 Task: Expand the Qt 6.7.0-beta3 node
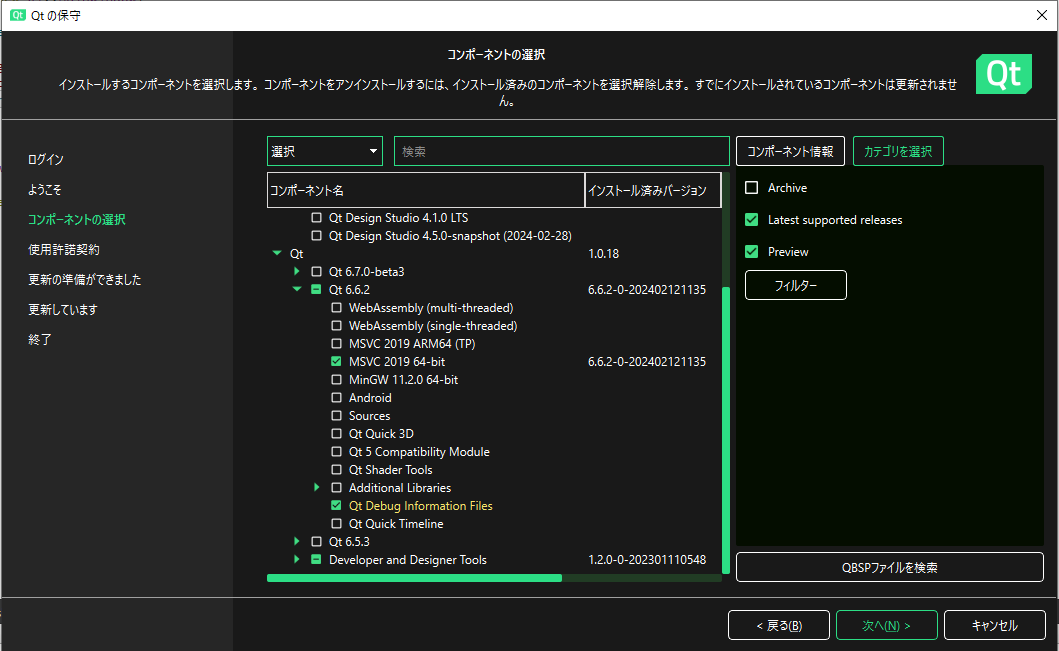click(x=296, y=271)
